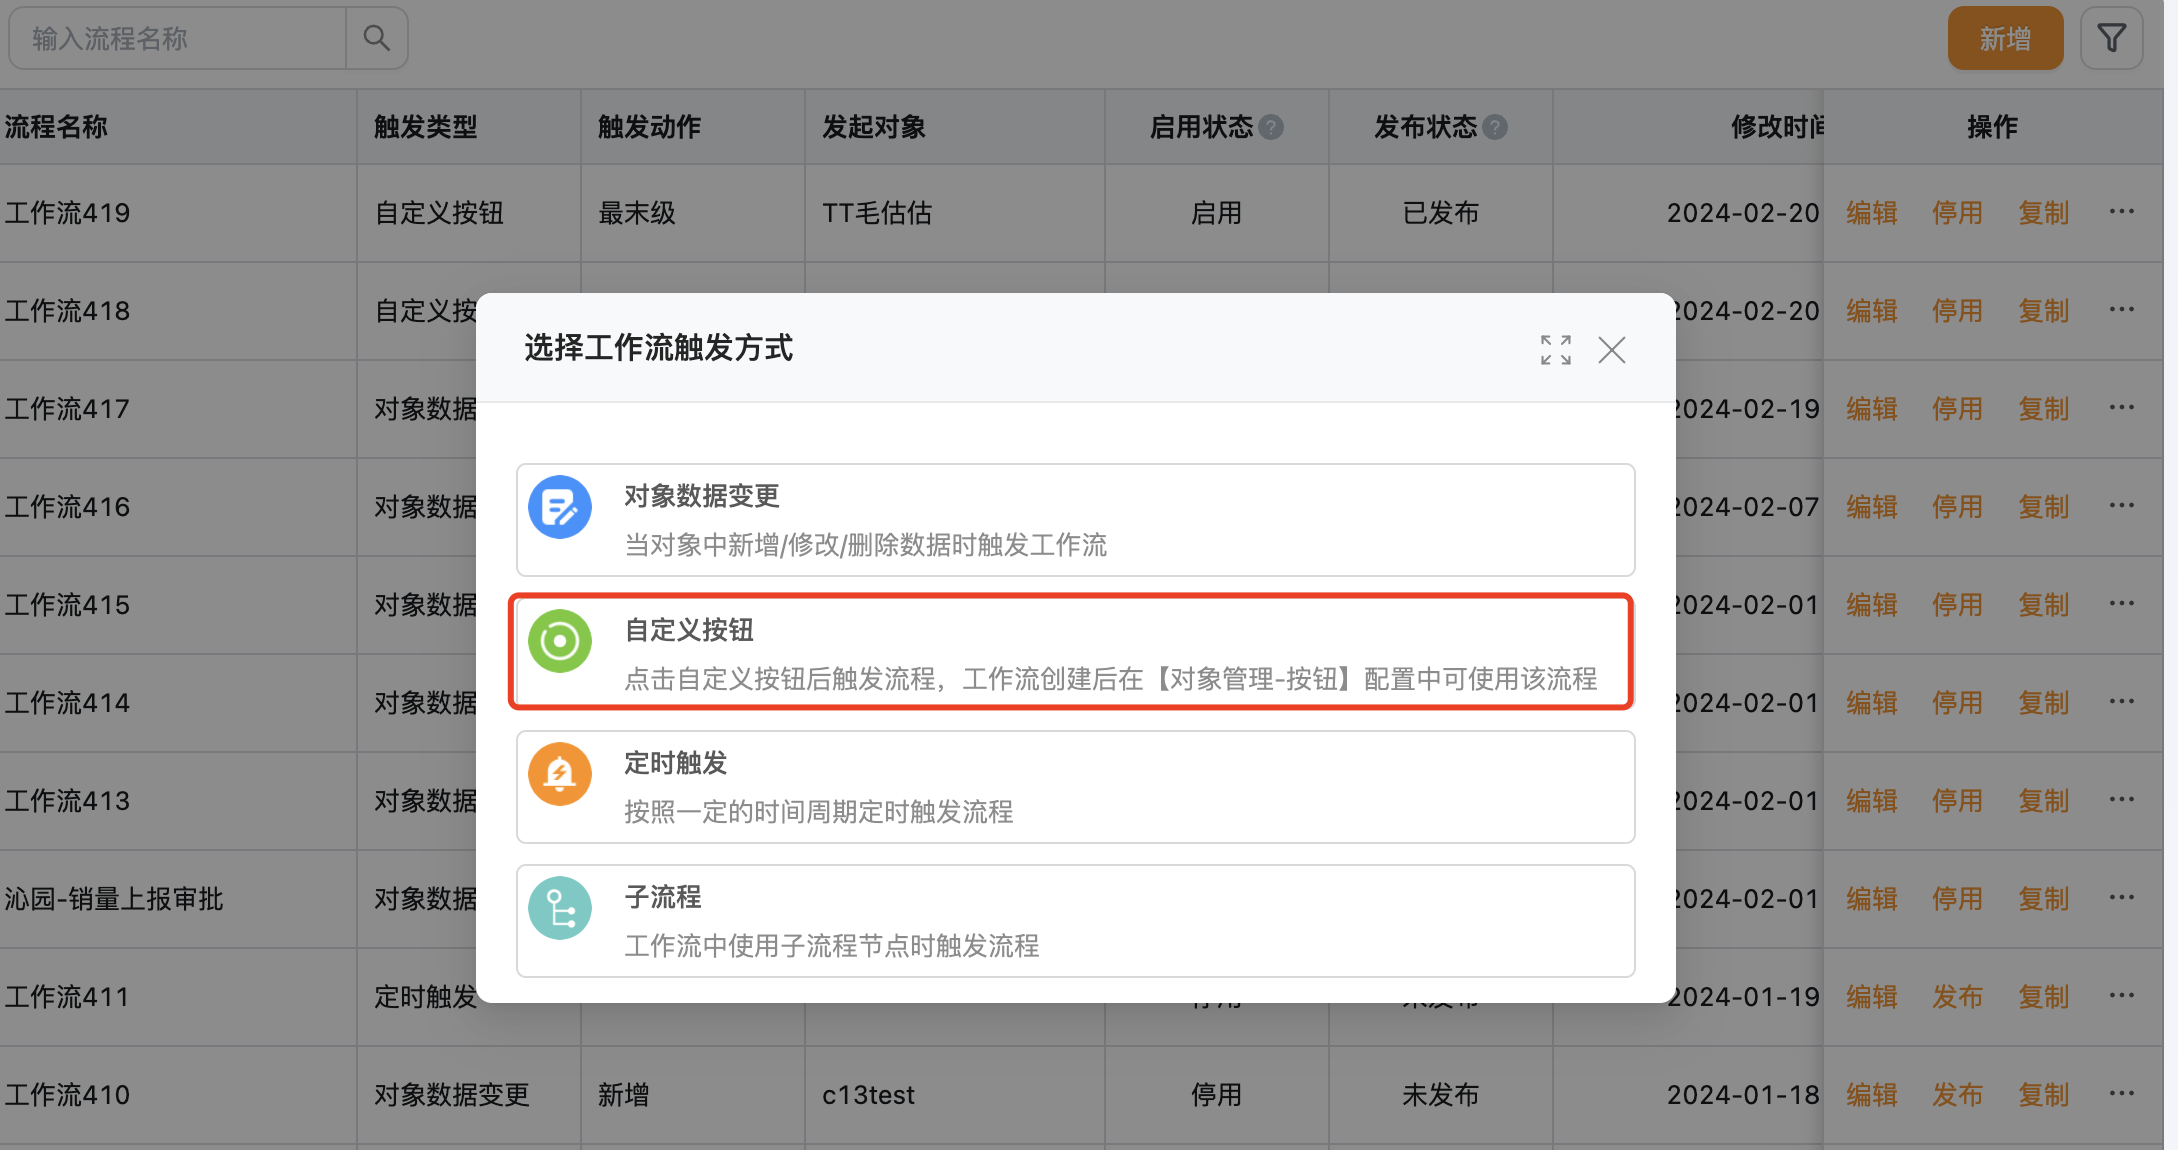Viewport: 2178px width, 1150px height.
Task: Click 复制 for 工作流411
Action: [2043, 997]
